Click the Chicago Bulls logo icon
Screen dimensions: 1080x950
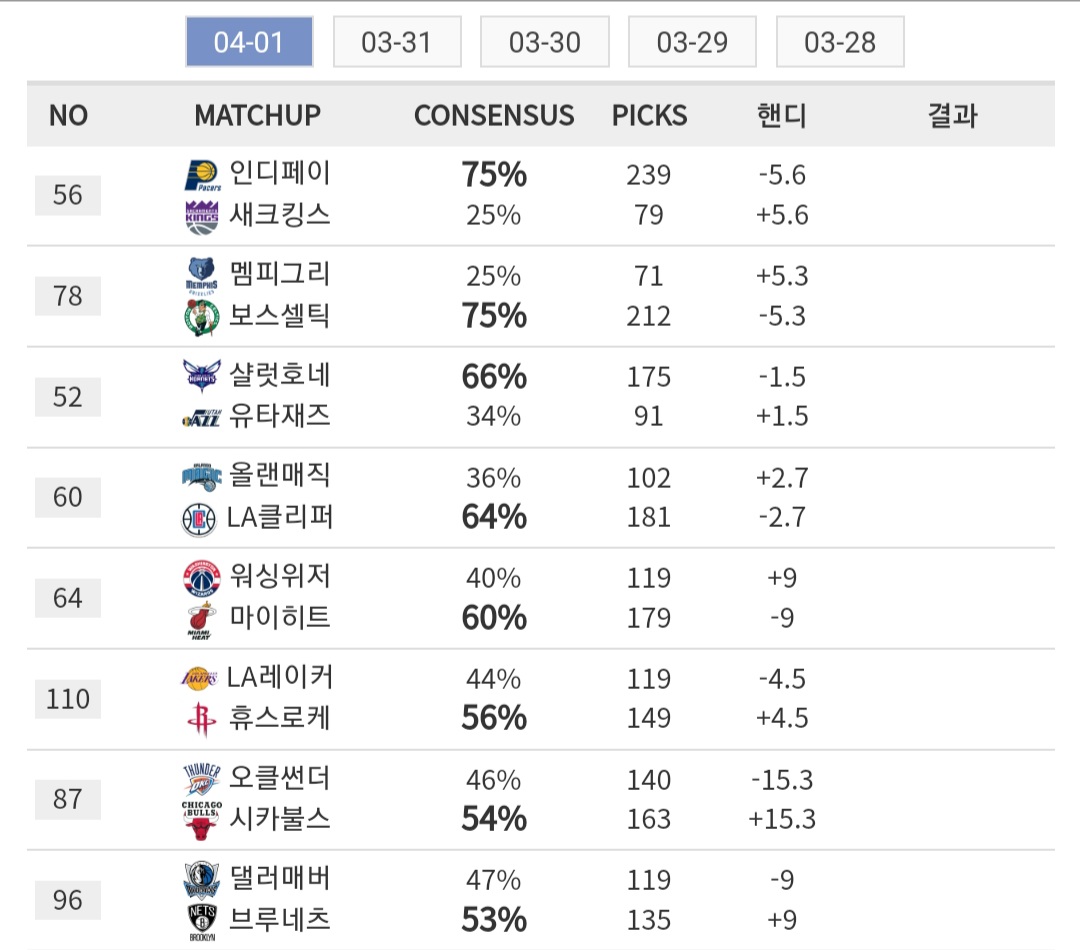pyautogui.click(x=201, y=820)
